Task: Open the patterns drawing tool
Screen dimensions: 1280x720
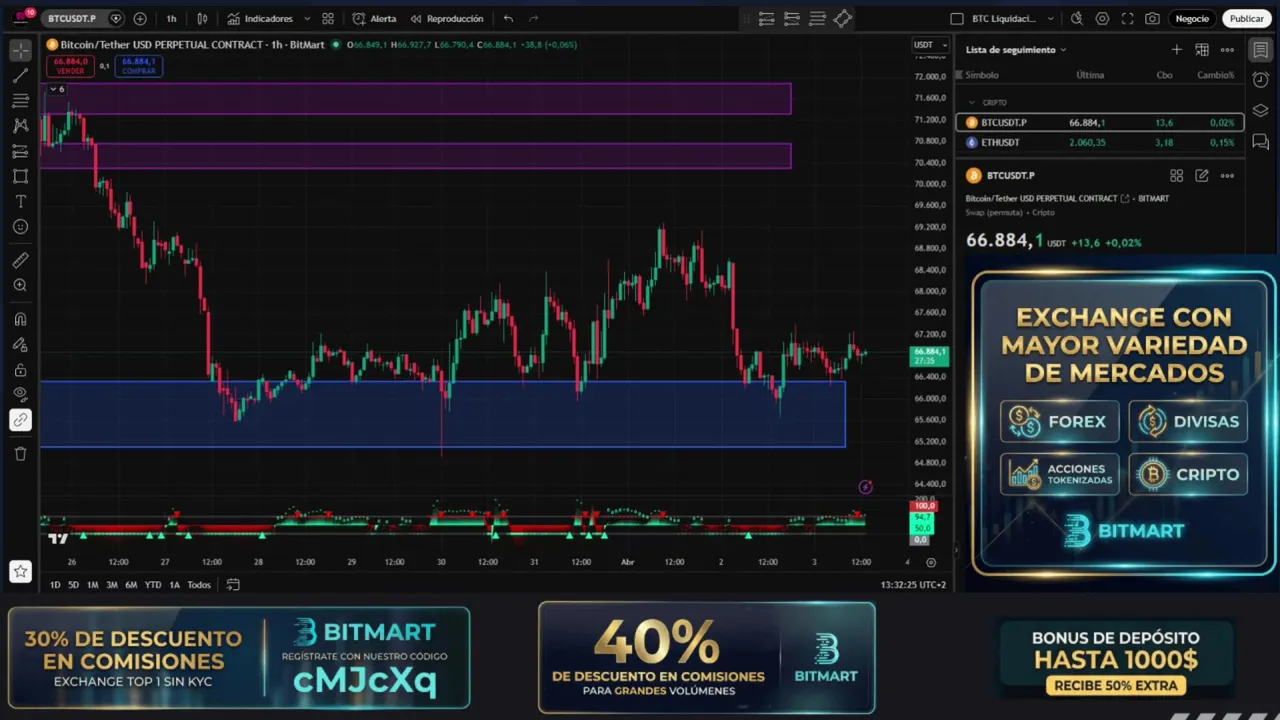Action: point(20,126)
